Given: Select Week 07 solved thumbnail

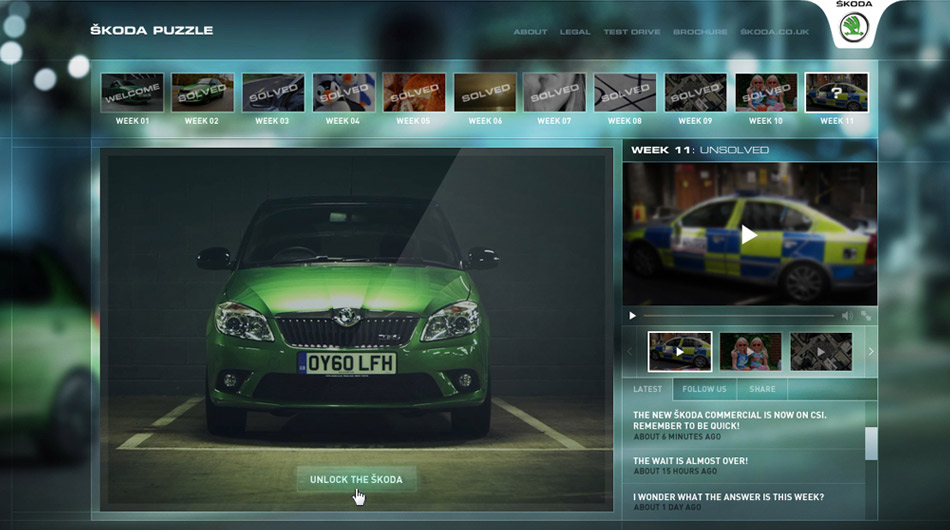Looking at the screenshot, I should click(554, 93).
